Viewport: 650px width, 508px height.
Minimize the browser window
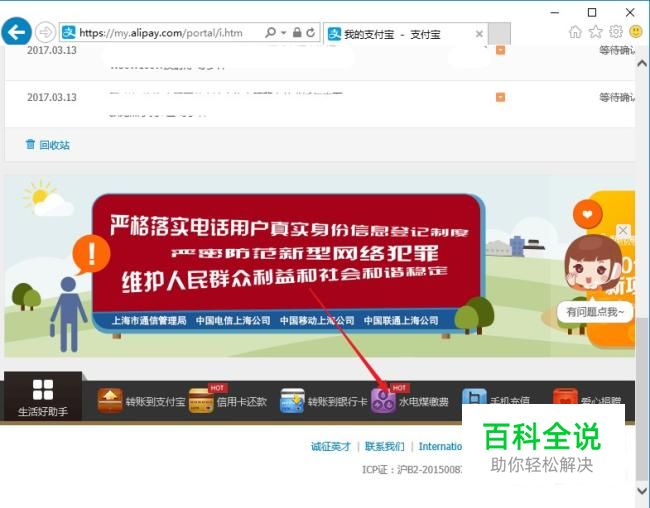555,12
